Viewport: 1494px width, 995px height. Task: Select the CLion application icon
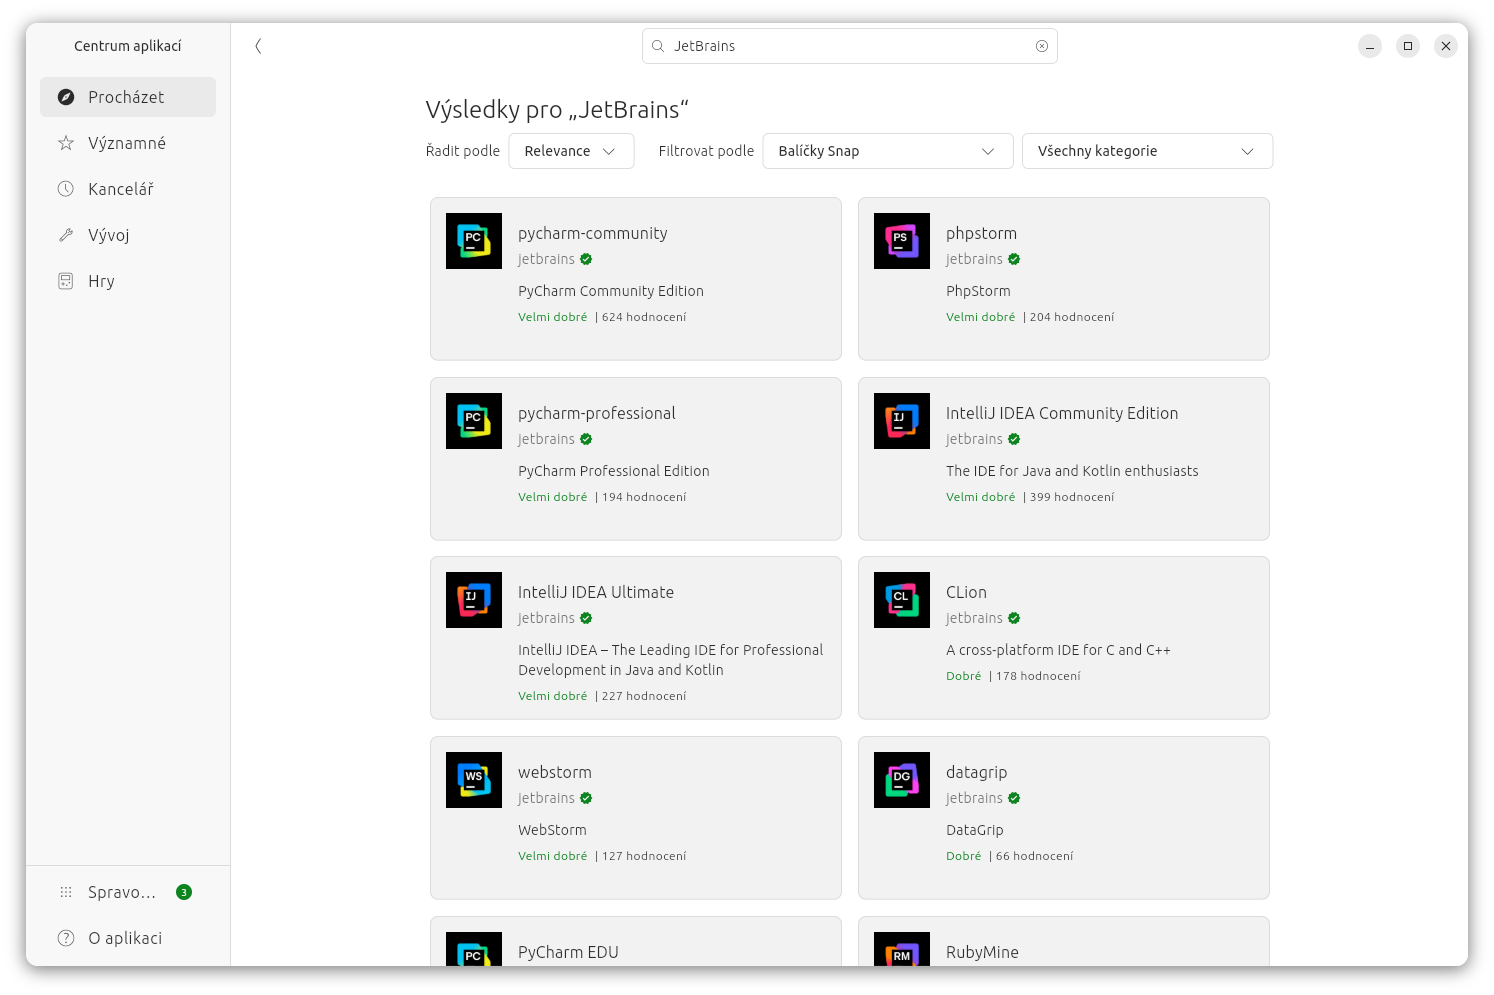point(901,600)
